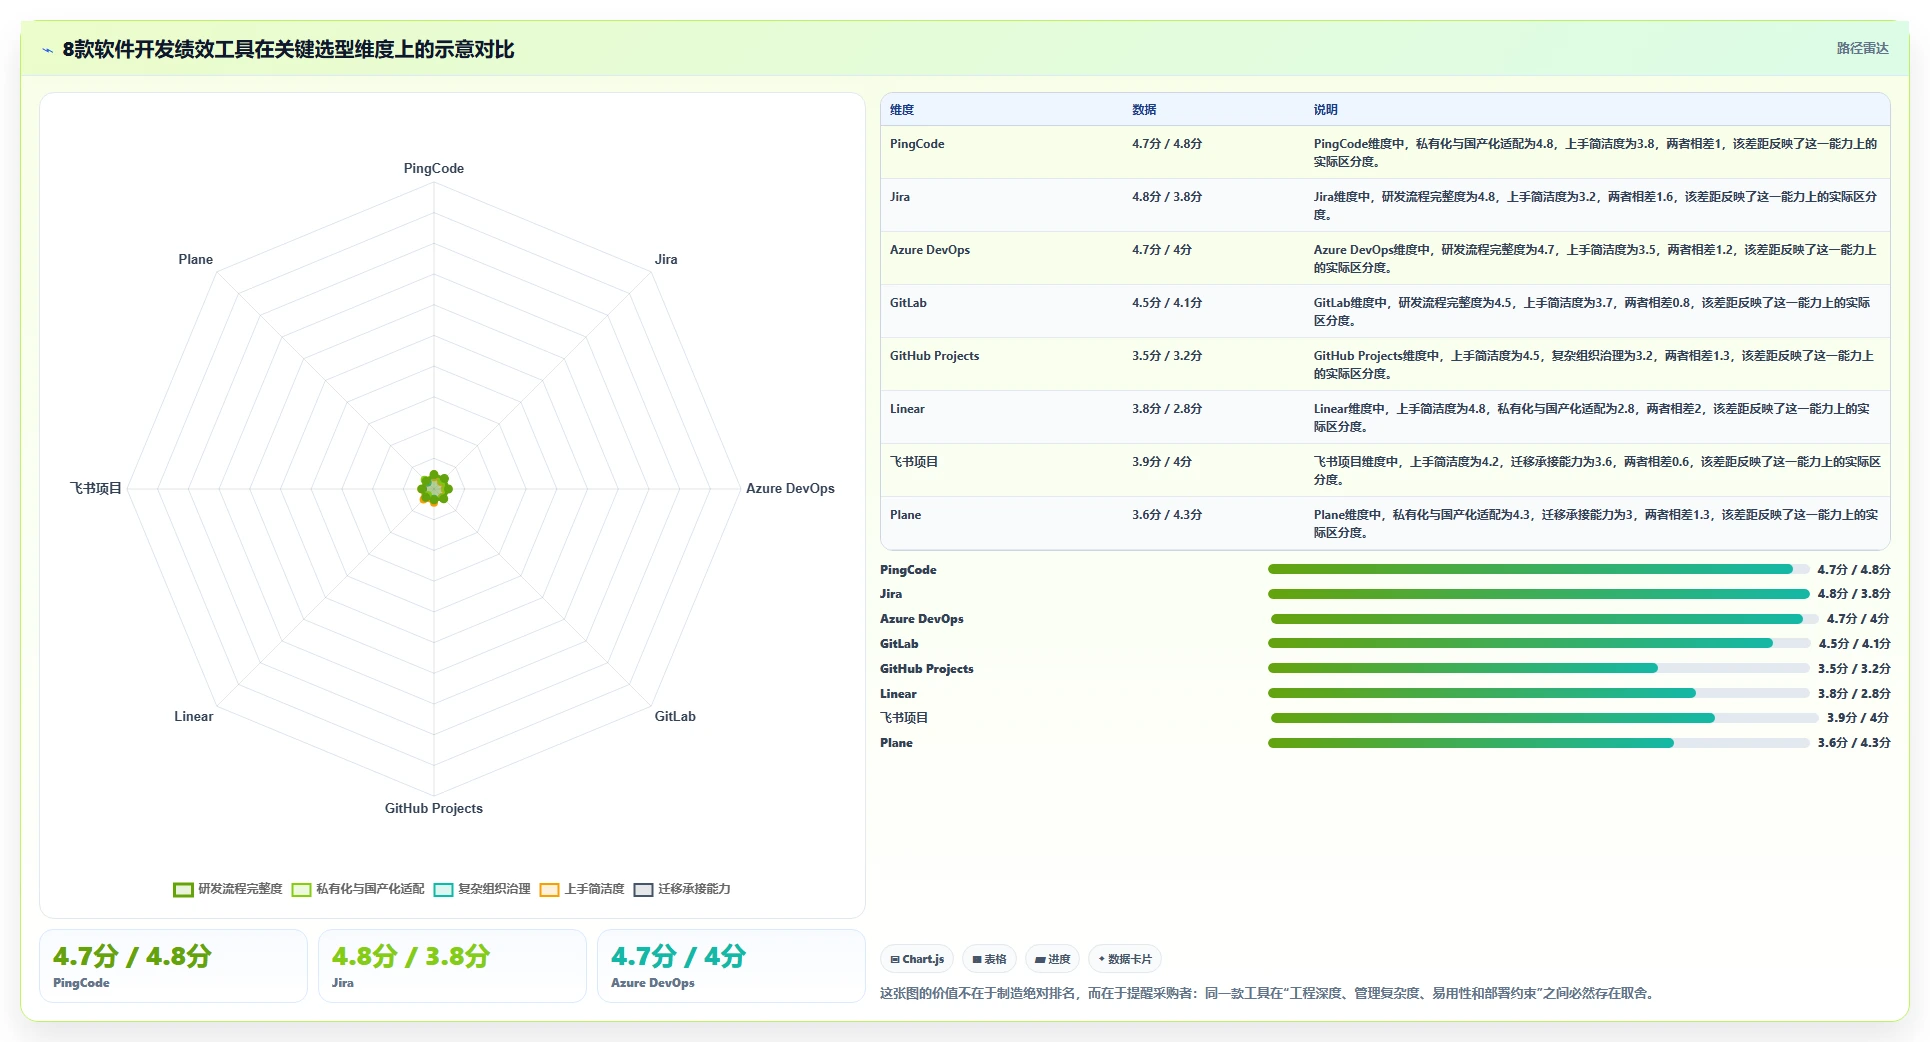
Task: Click the Plane progress bar
Action: tap(1538, 743)
